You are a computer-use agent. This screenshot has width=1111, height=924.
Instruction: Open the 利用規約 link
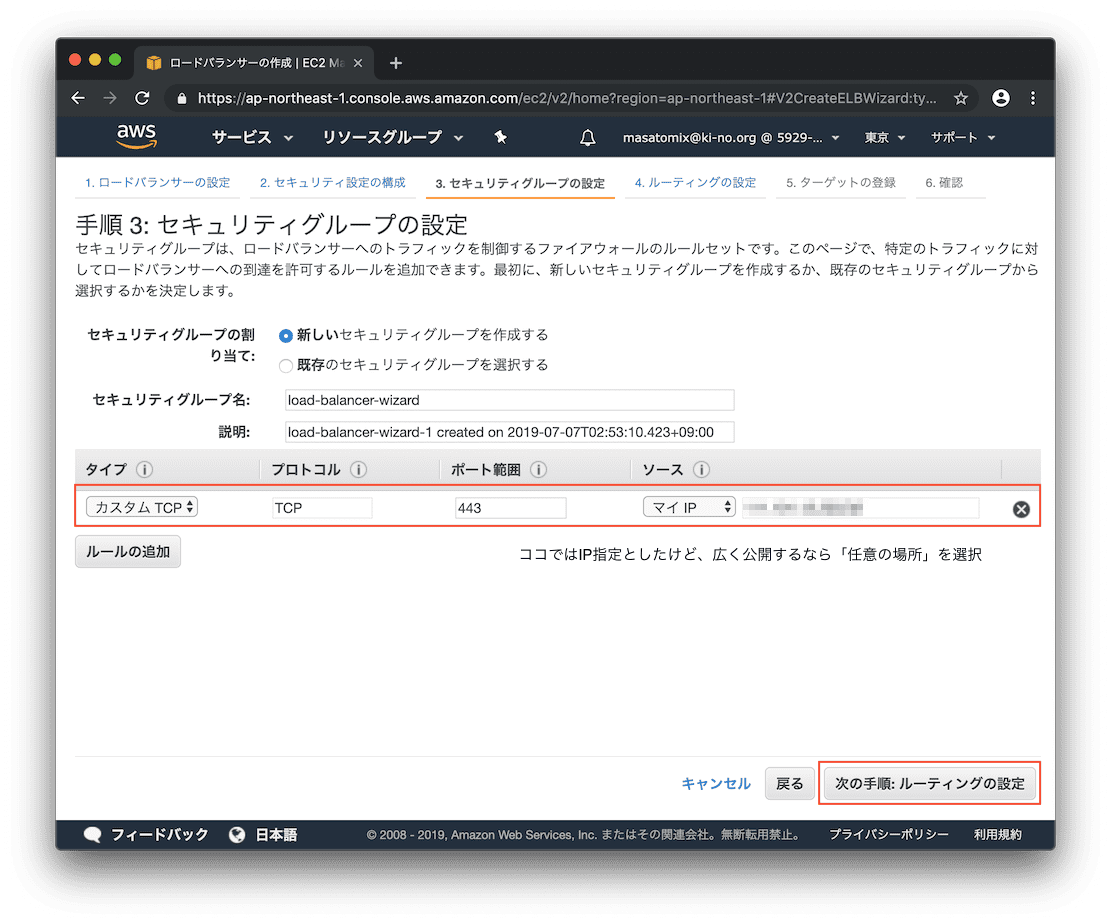998,835
